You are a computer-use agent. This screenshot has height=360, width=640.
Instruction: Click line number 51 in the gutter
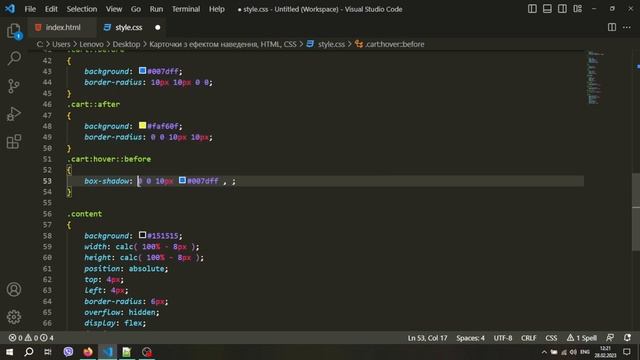47,159
